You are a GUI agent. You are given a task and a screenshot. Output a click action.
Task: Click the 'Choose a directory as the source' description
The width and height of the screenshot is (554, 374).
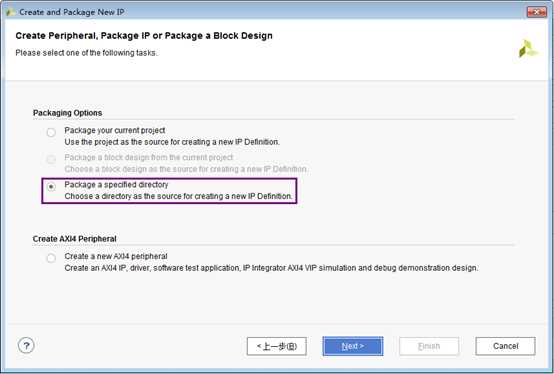point(178,196)
